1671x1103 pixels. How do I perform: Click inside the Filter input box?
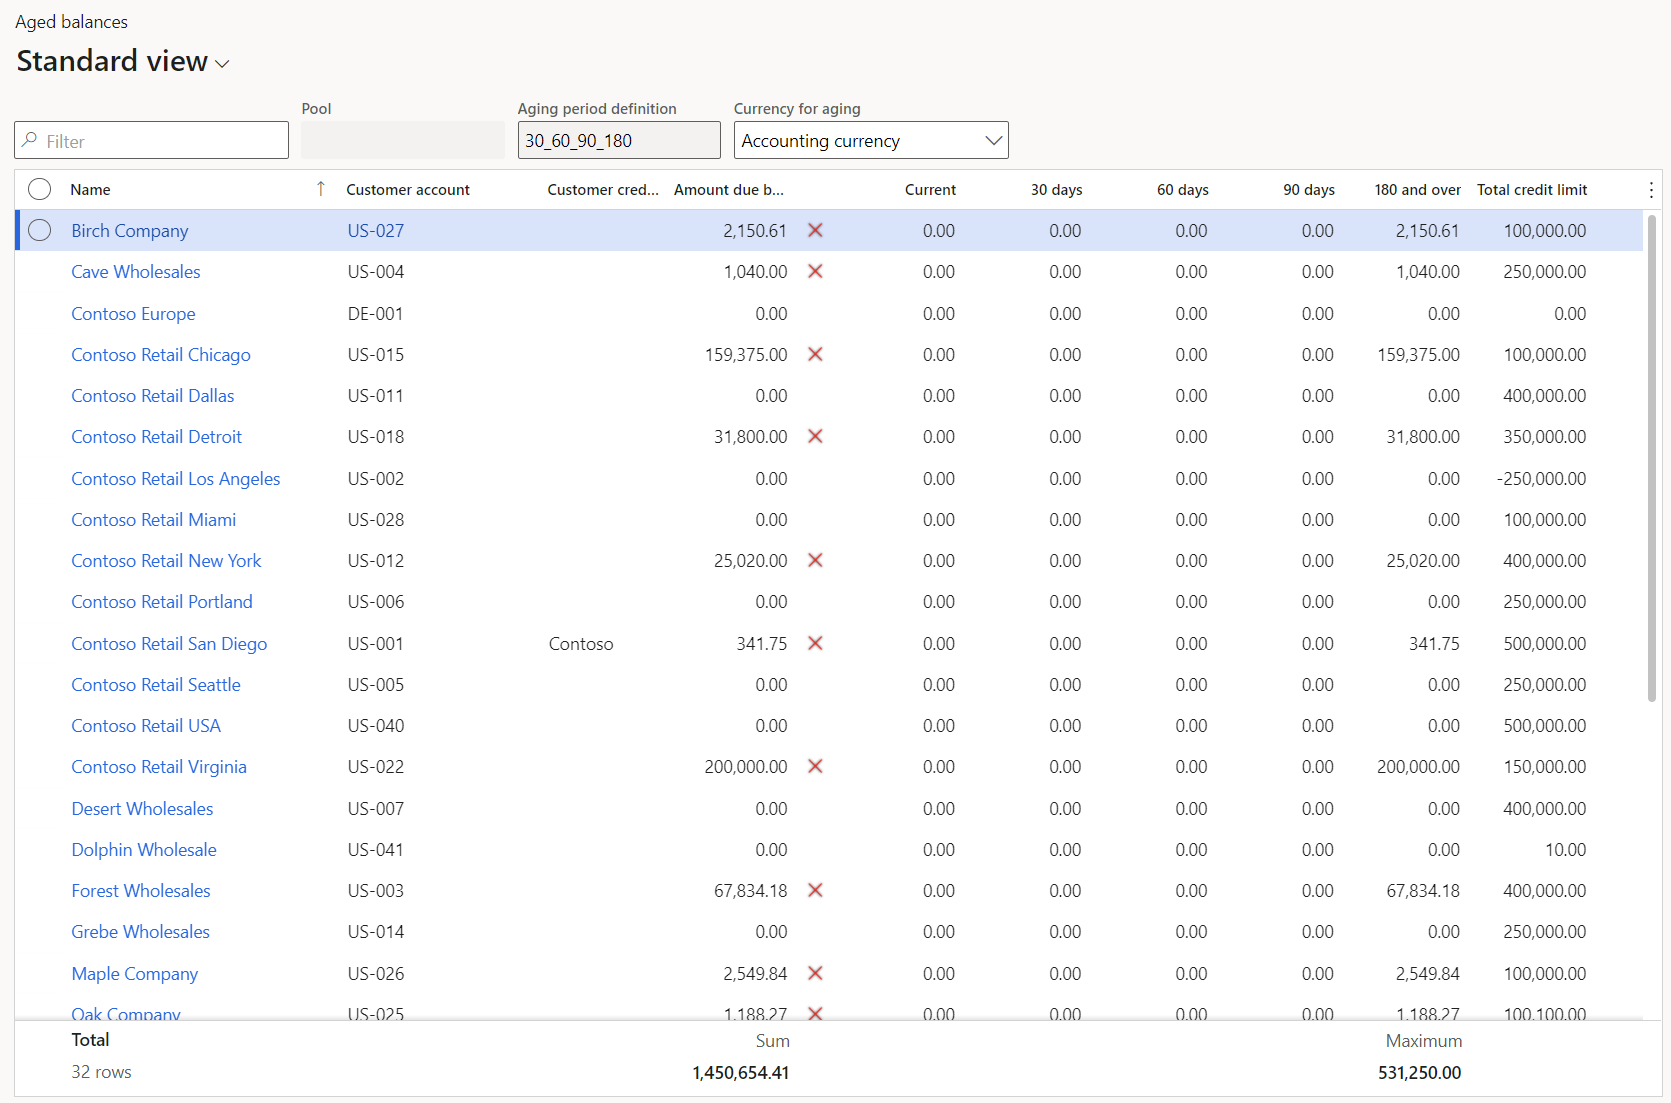150,140
